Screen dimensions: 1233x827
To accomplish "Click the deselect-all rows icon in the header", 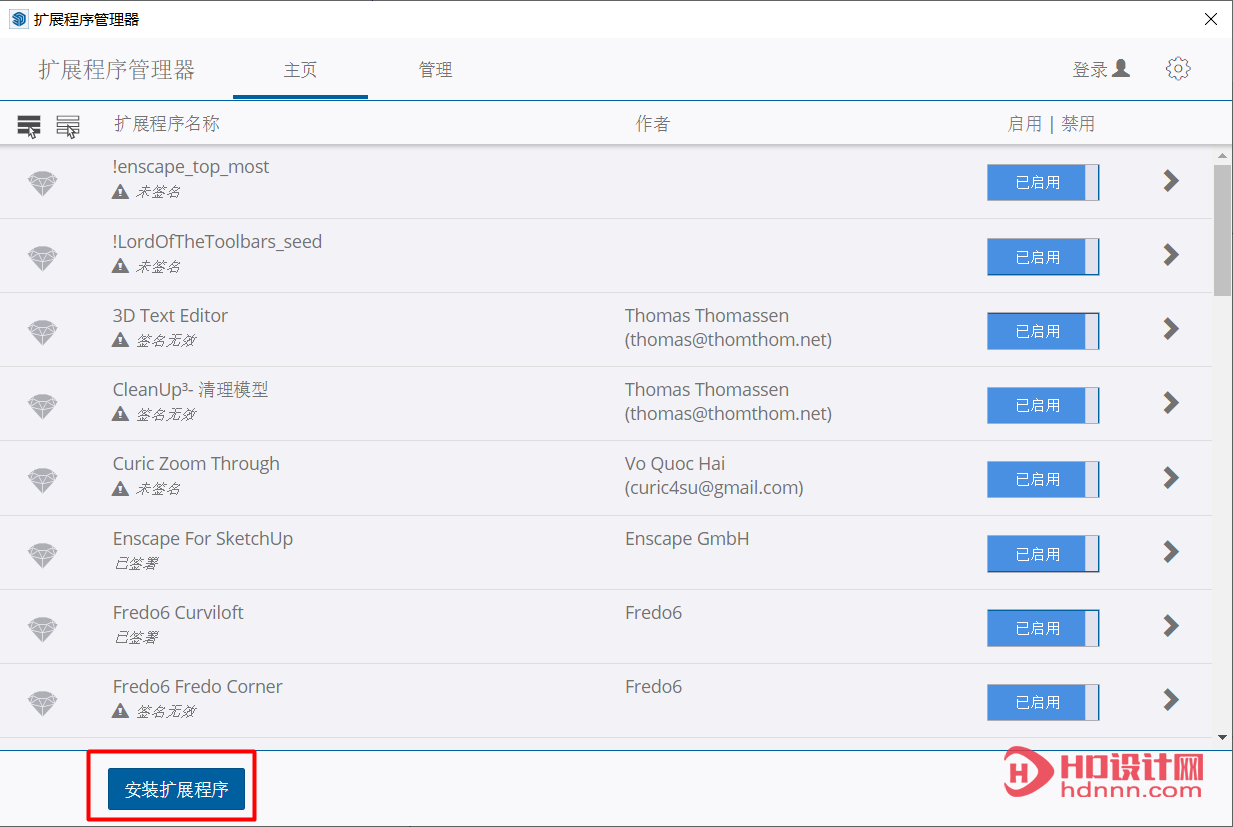I will [x=68, y=126].
